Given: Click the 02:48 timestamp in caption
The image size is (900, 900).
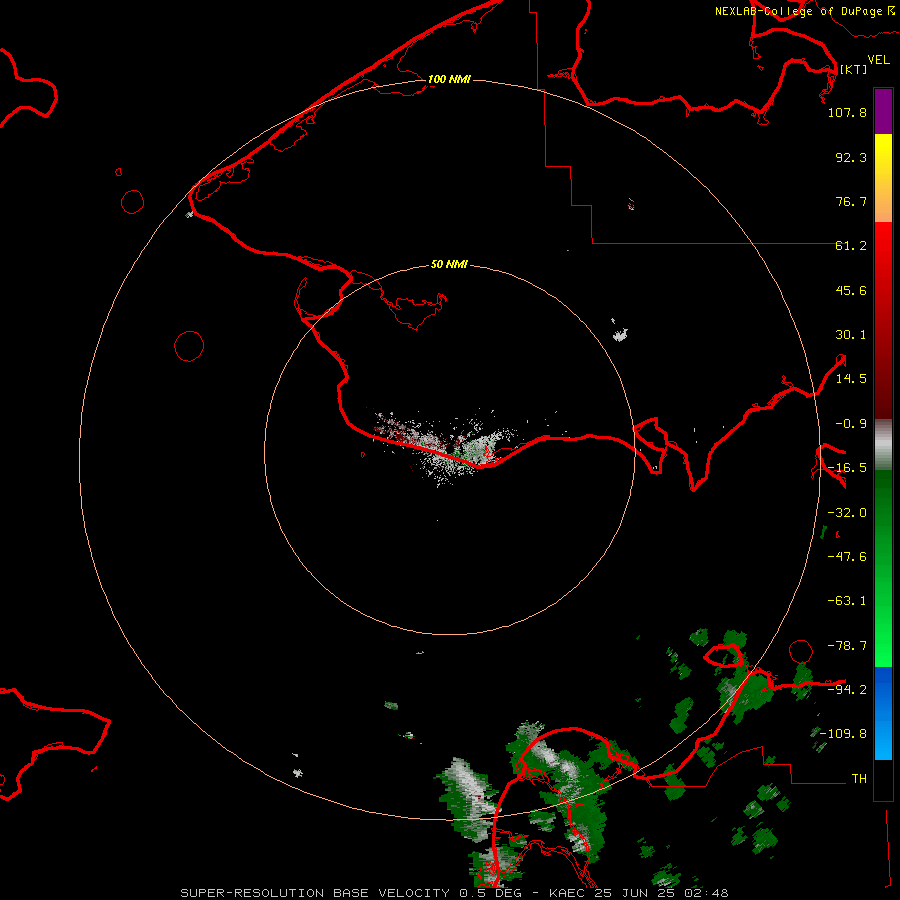Looking at the screenshot, I should 706,893.
